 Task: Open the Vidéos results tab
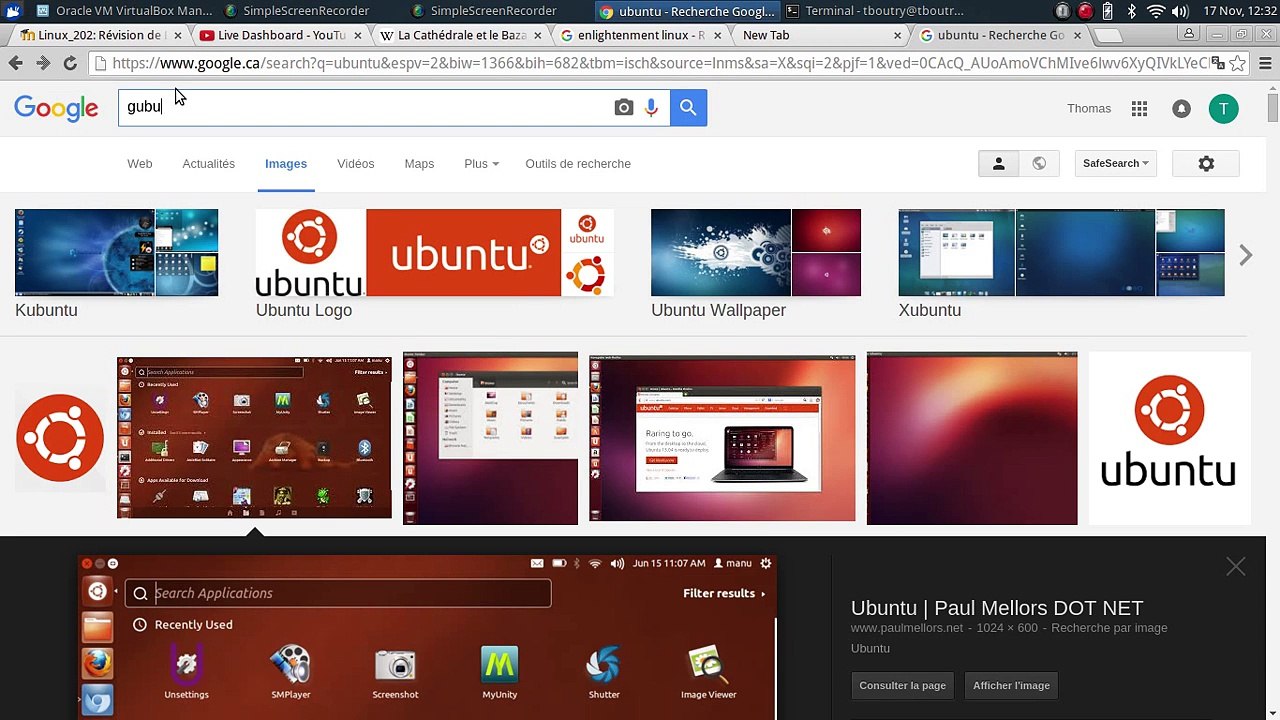point(356,164)
